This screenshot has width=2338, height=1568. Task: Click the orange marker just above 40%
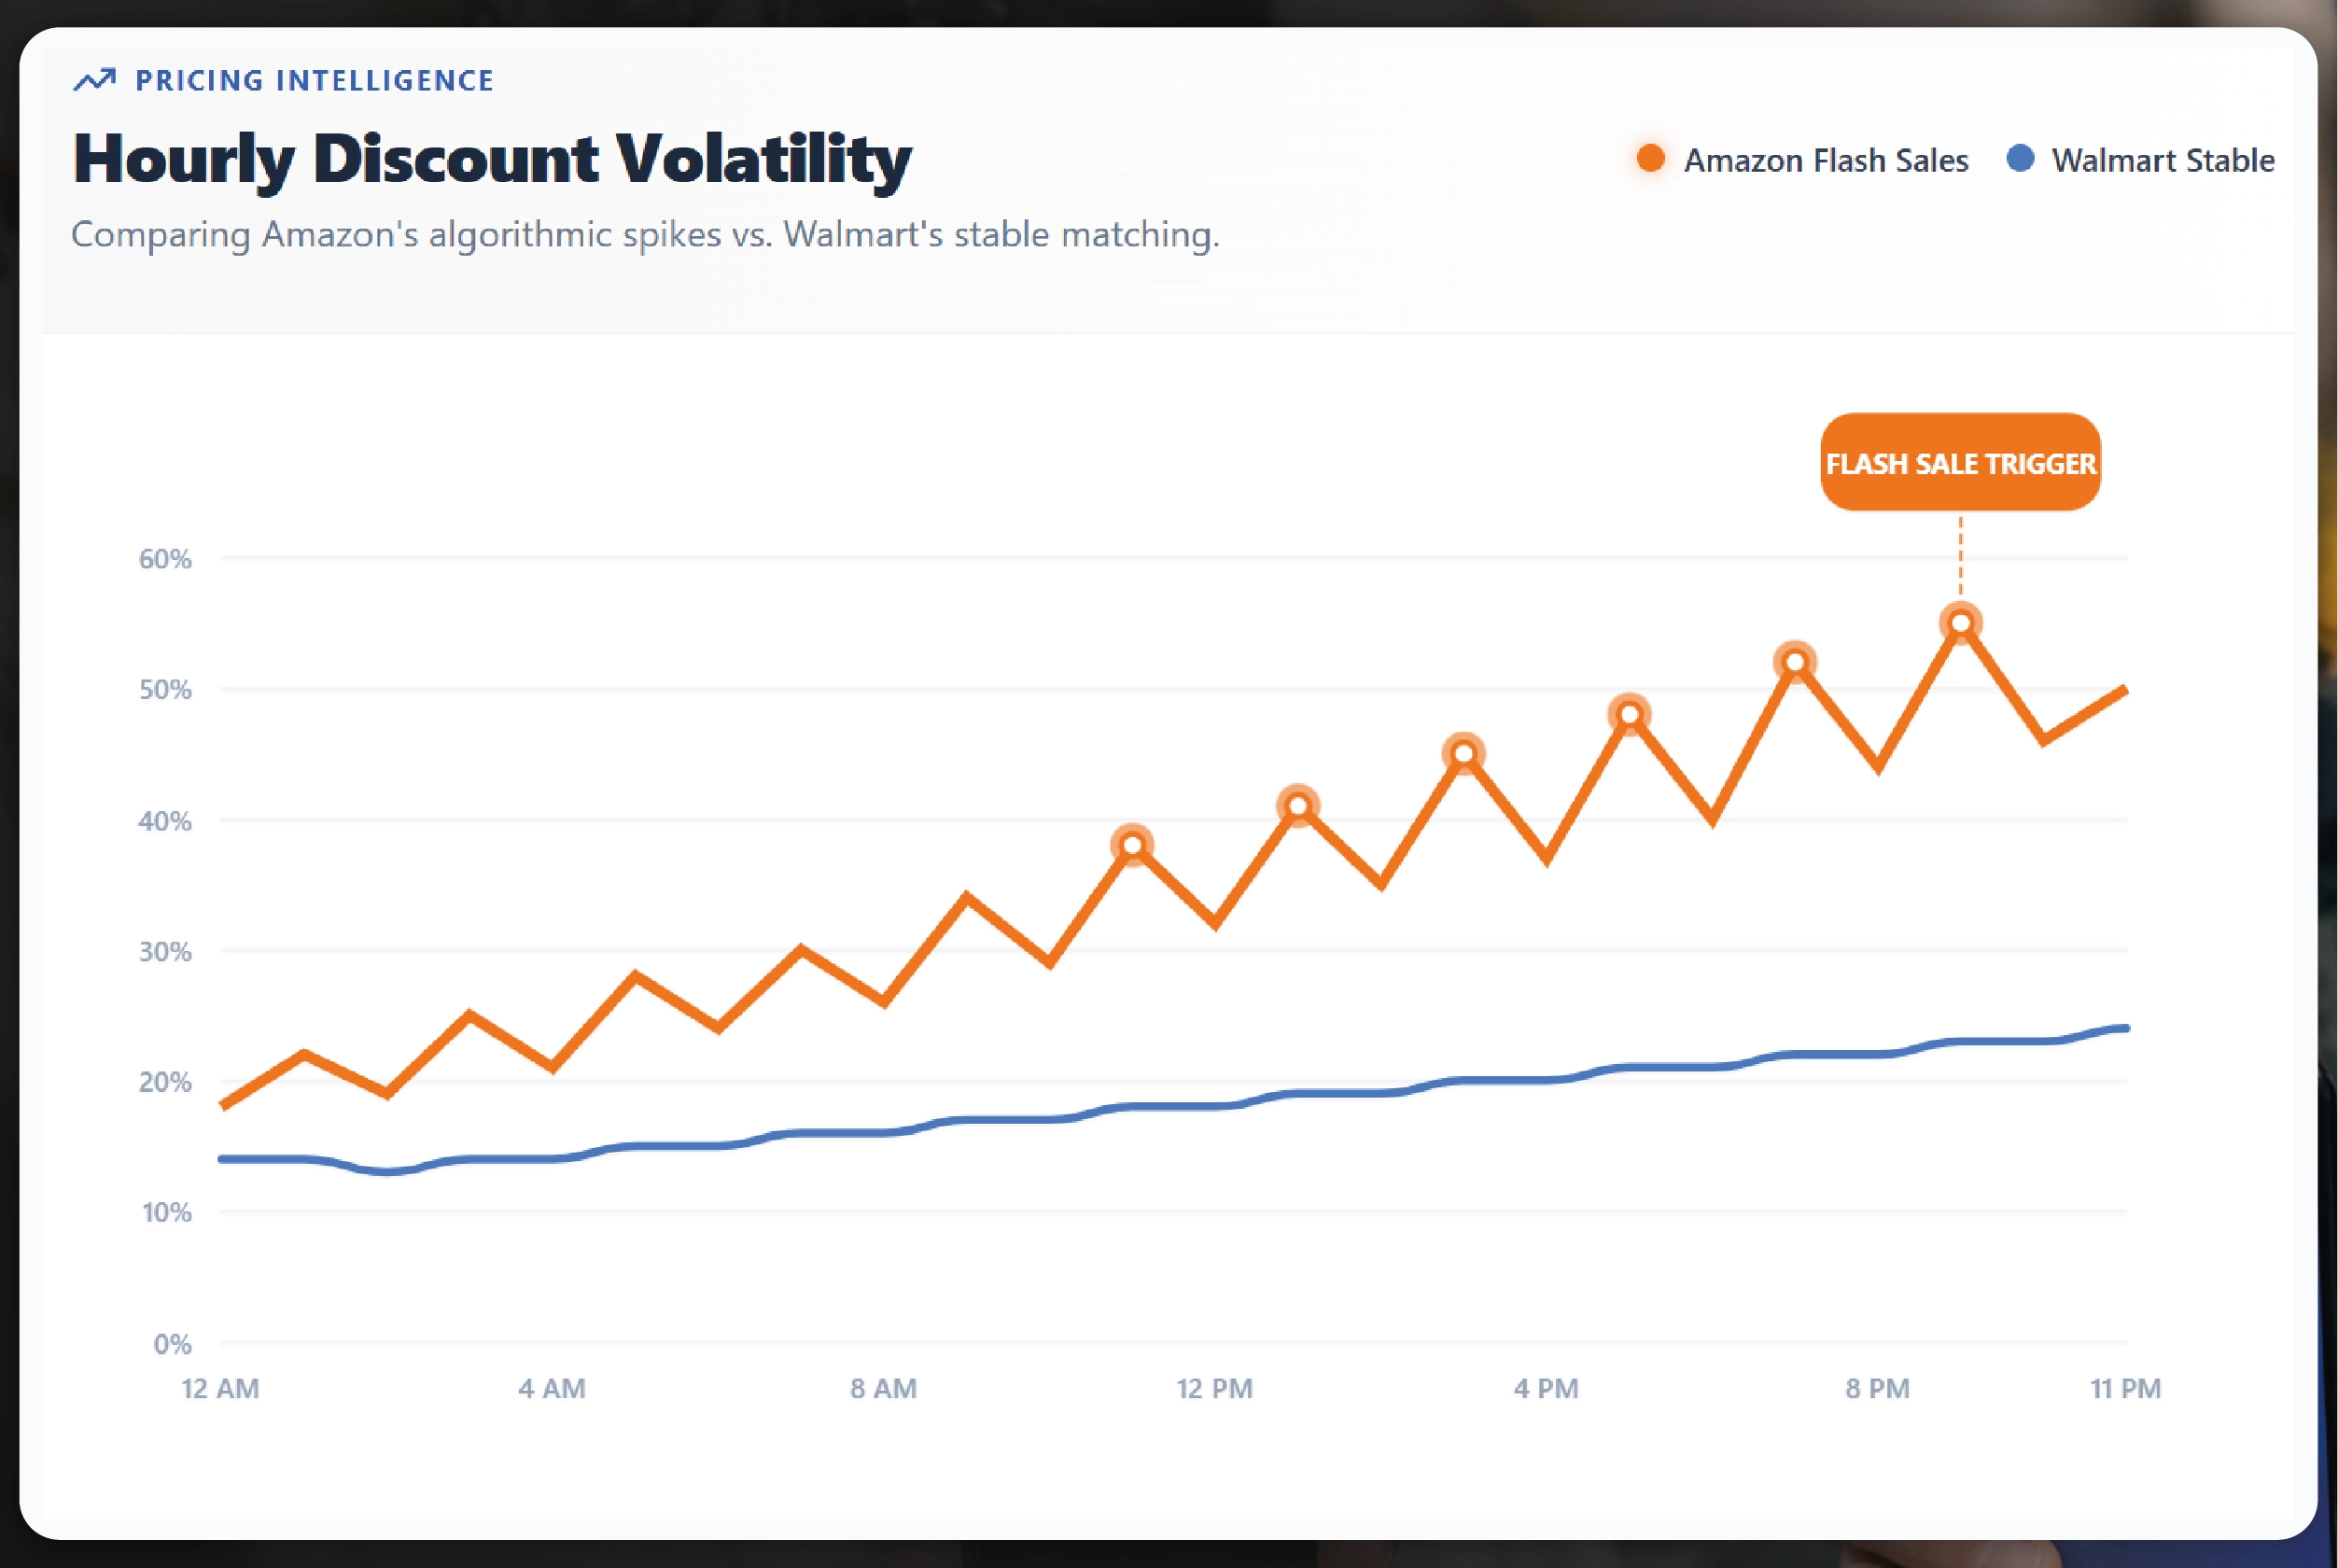[x=1297, y=806]
